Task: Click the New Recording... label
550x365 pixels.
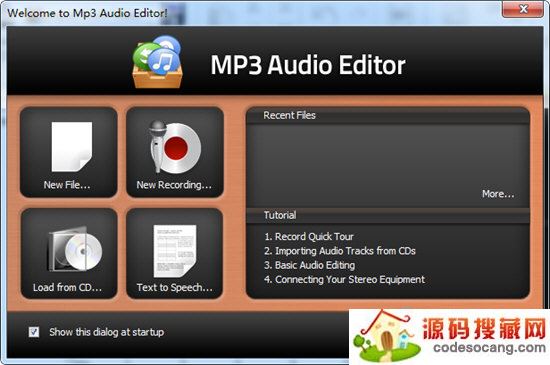Action: pos(174,185)
